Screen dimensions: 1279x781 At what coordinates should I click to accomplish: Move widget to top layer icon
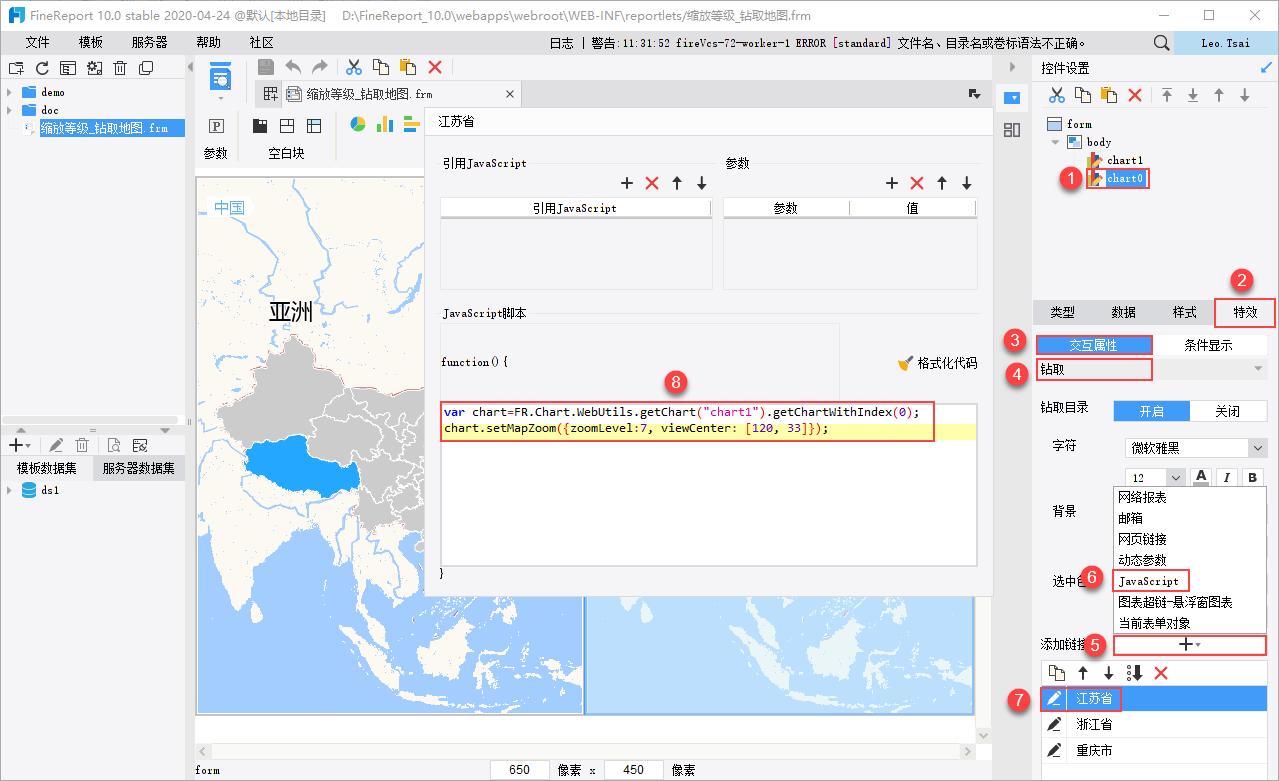tap(1167, 95)
